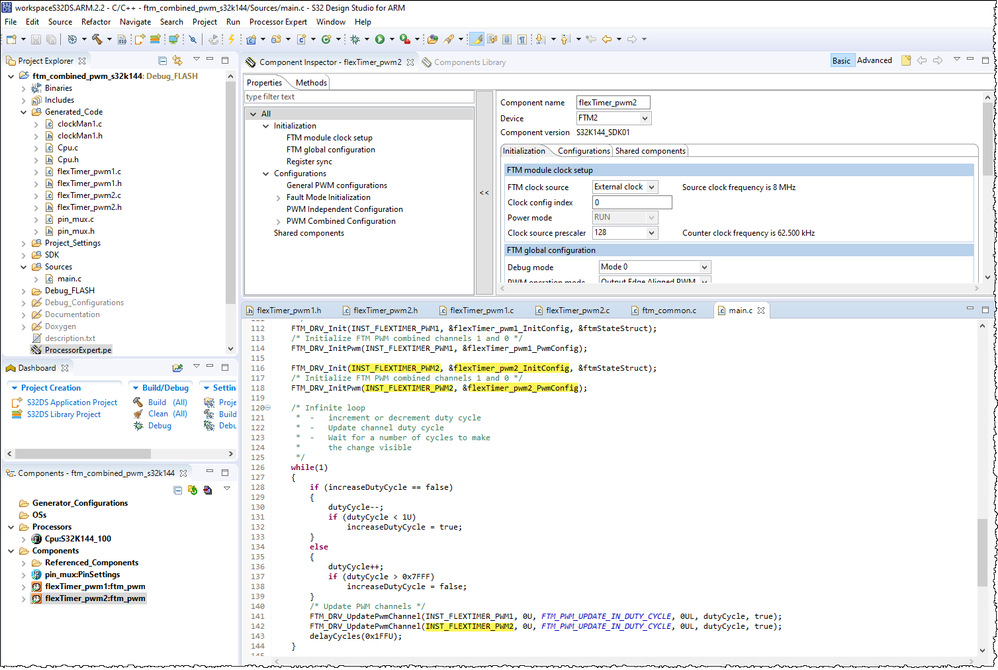
Task: Click the collapse panel '<<' button
Action: pyautogui.click(x=484, y=193)
